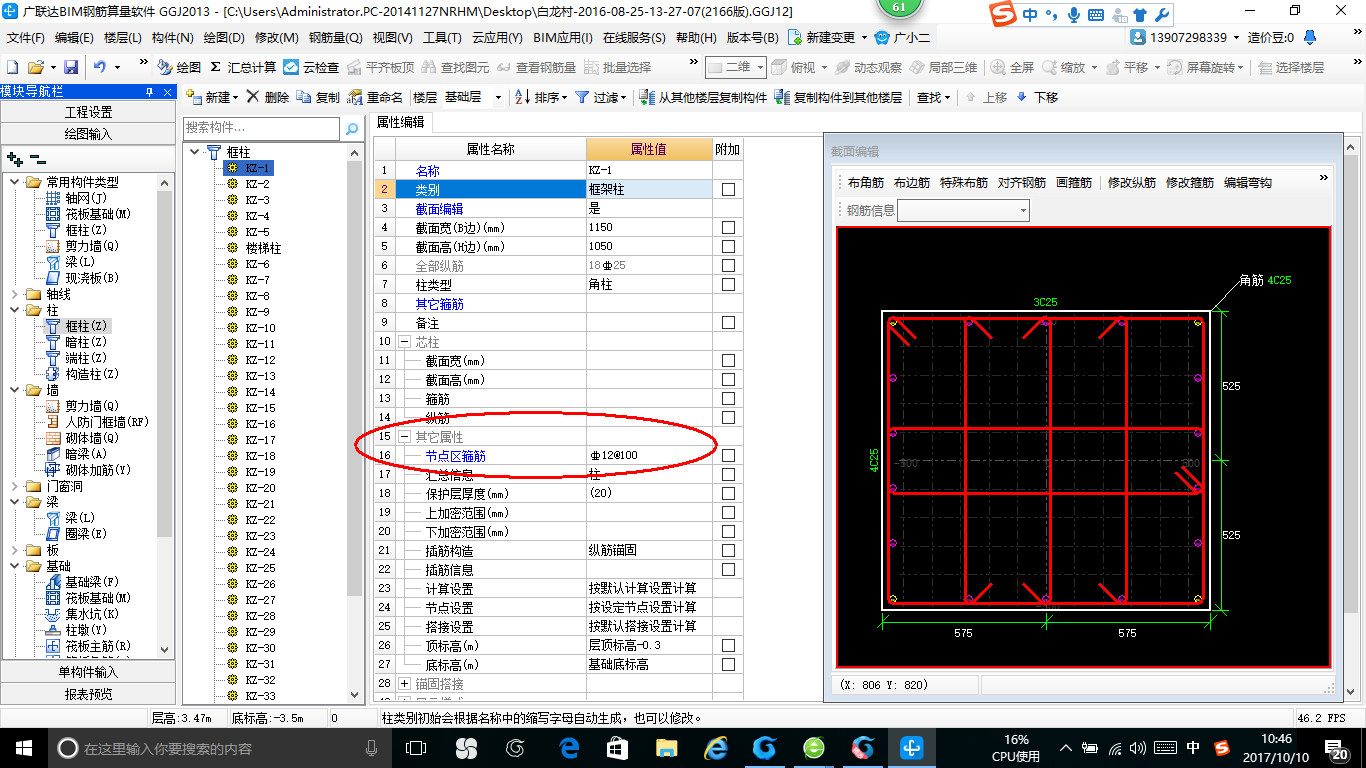Screen dimensions: 1366x768
Task: Click 修改纵筋 in section editor toolbar
Action: [x=1132, y=183]
